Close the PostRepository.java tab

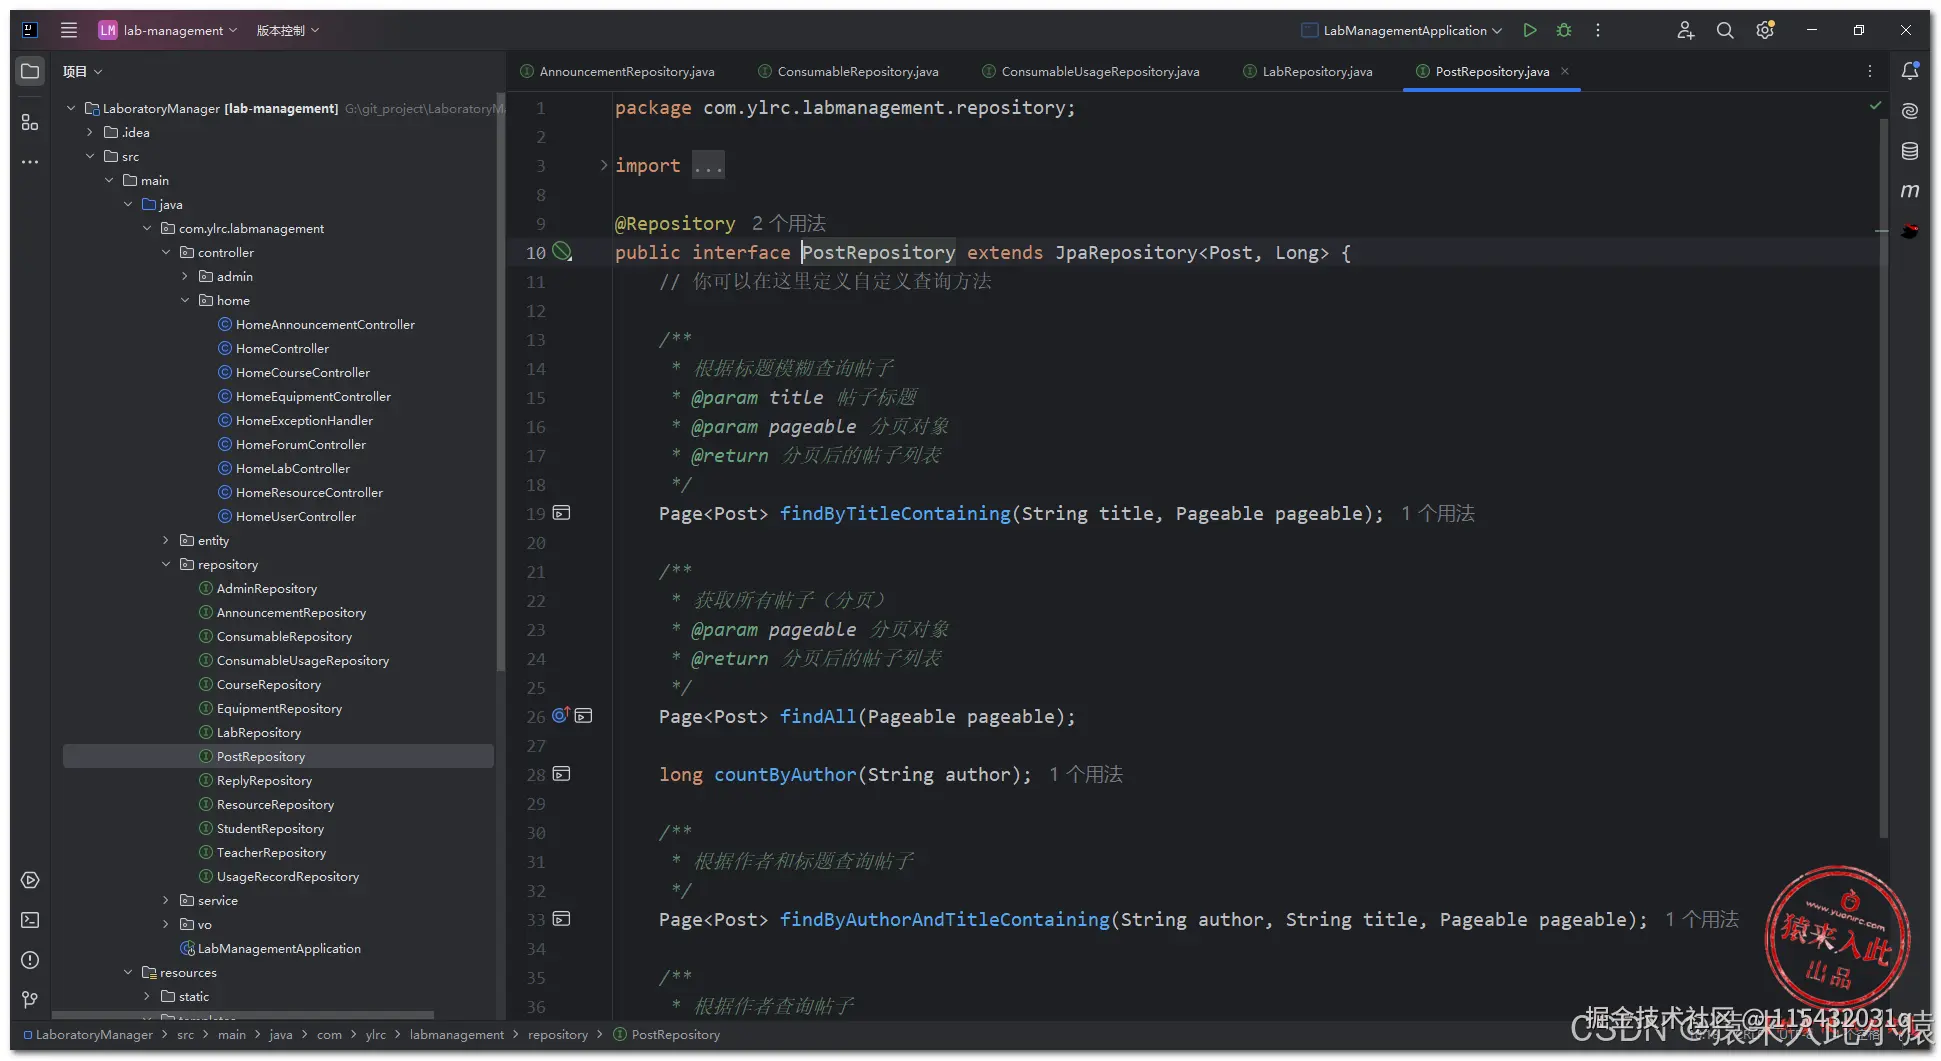1565,71
